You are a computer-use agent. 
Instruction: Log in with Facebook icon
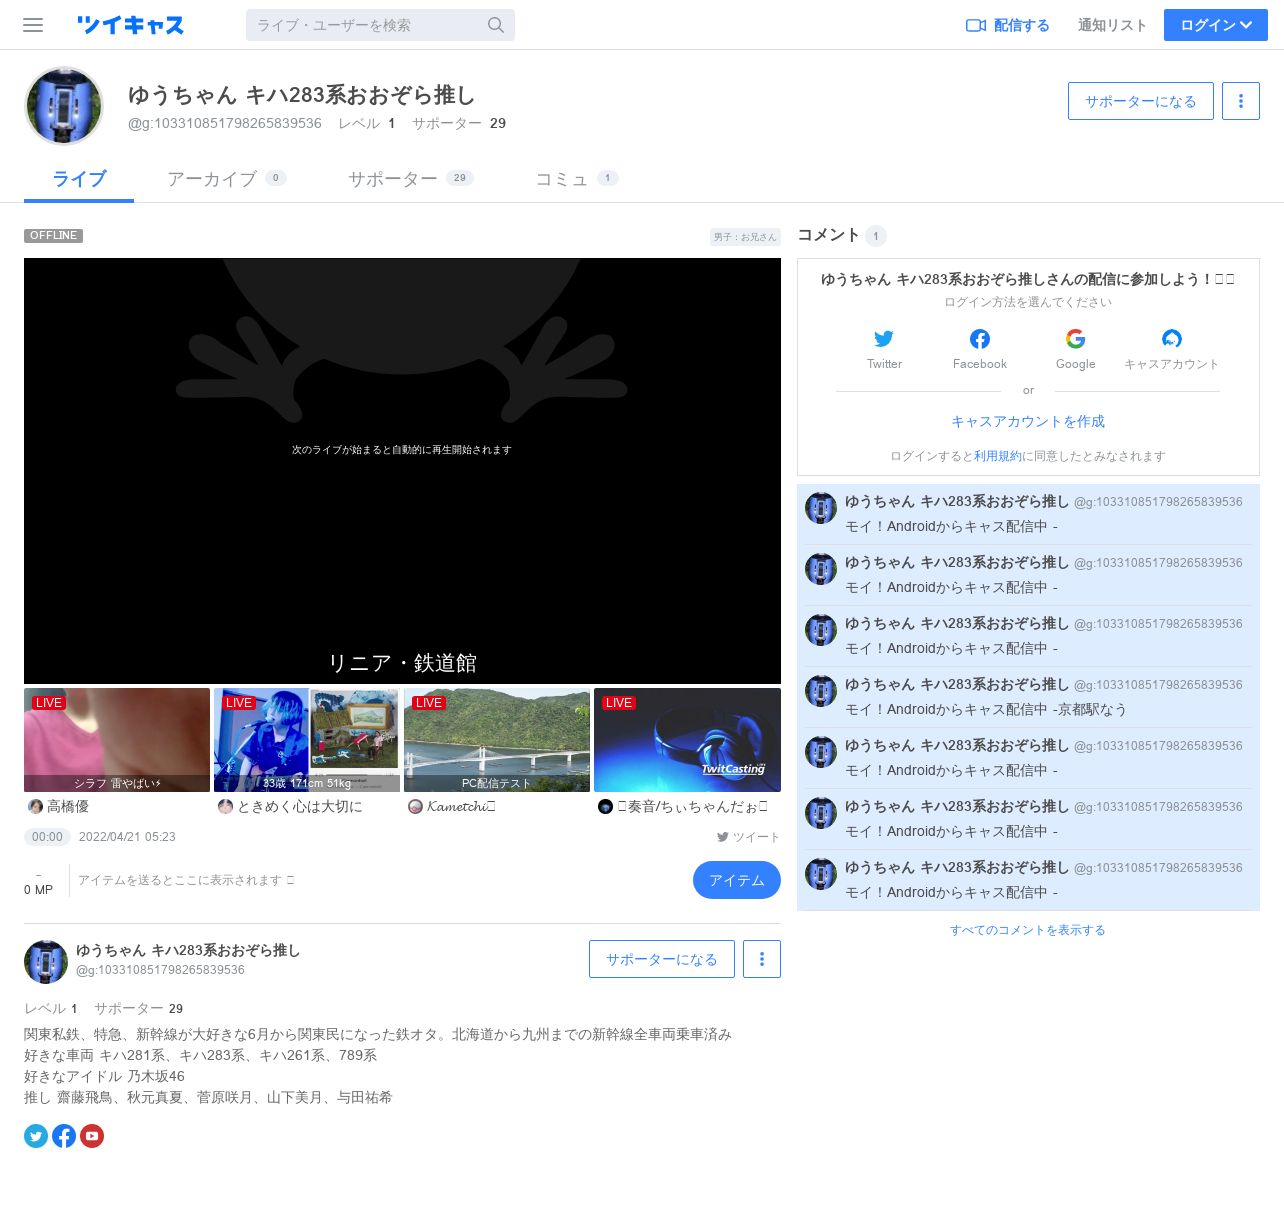(x=980, y=339)
